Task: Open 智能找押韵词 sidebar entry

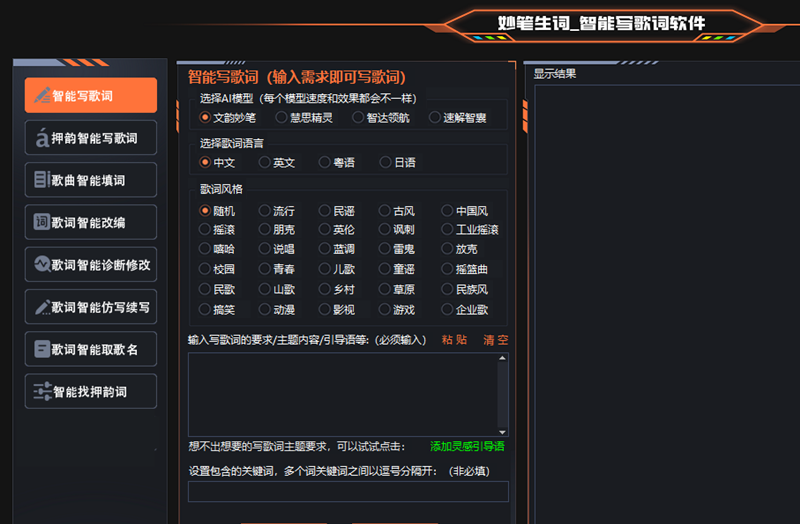Action: [91, 391]
